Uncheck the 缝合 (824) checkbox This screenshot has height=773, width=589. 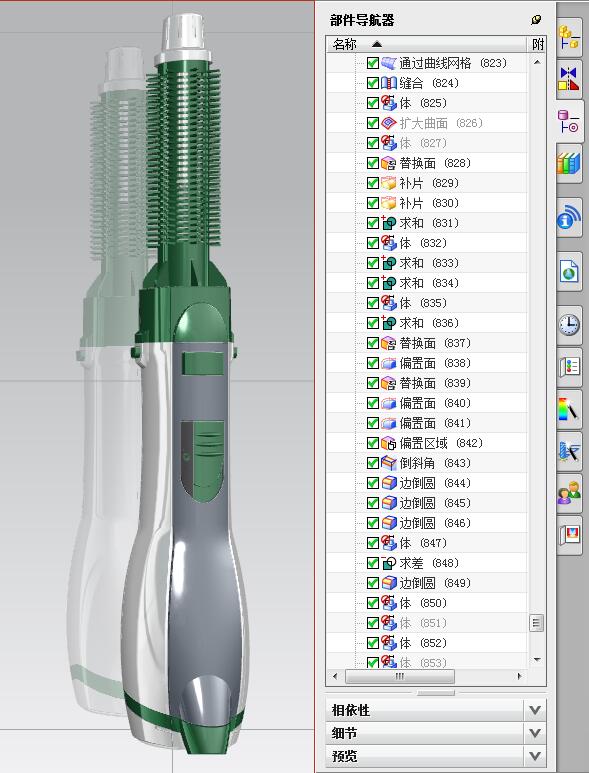click(x=373, y=83)
